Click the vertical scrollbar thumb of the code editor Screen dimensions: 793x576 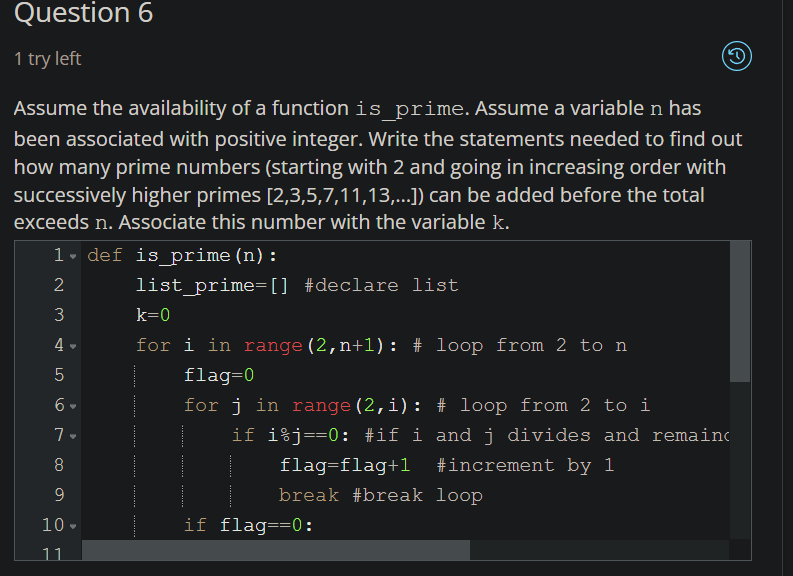[740, 312]
